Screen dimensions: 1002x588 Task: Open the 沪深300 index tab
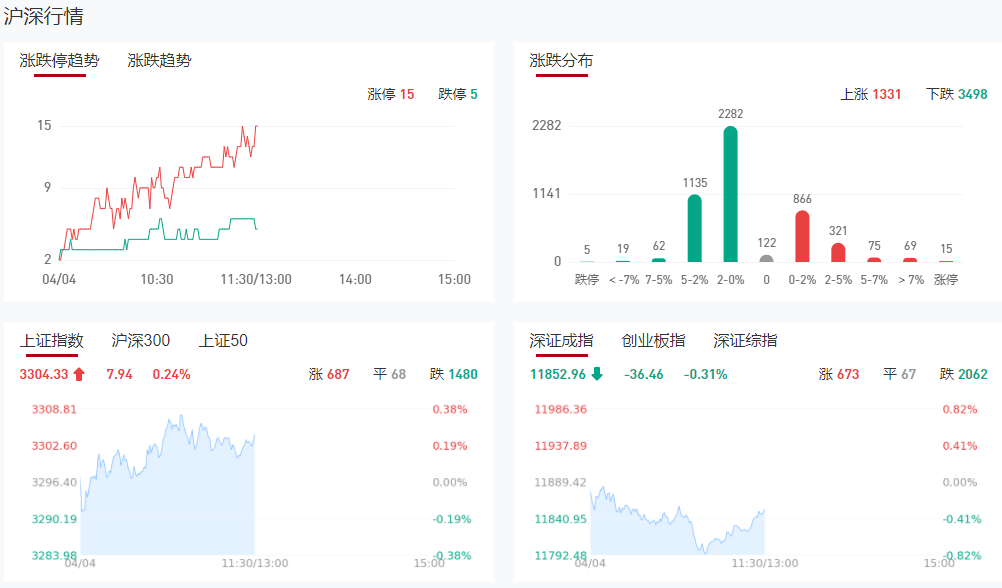click(x=141, y=341)
